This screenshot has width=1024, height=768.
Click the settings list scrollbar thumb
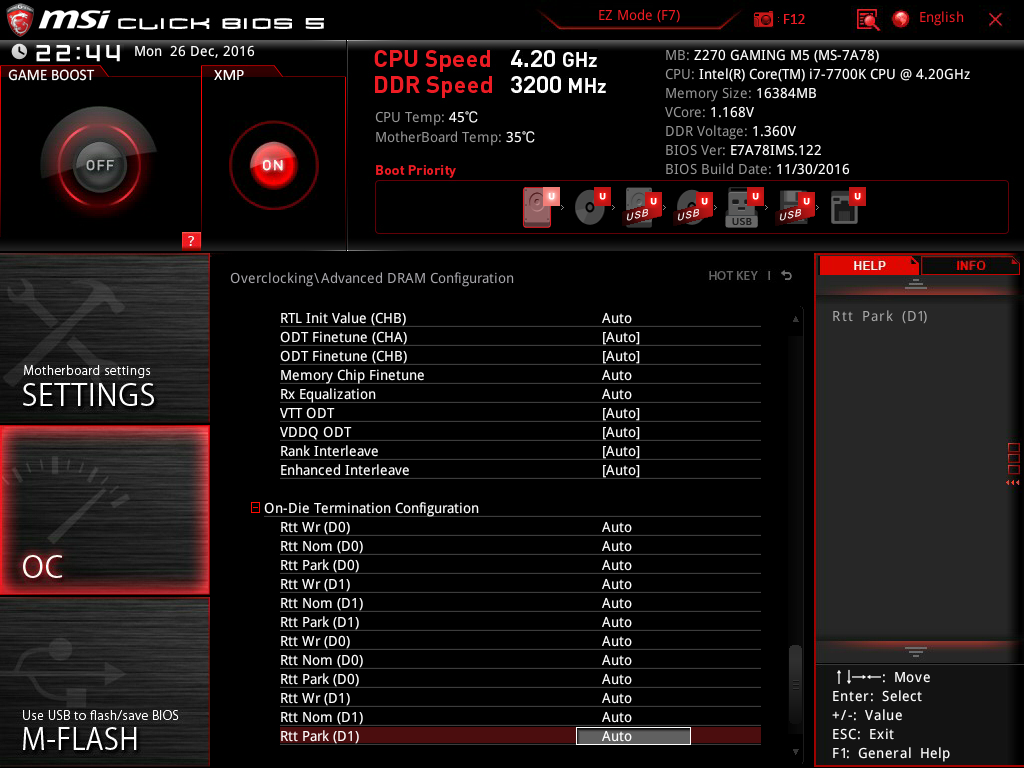click(795, 684)
